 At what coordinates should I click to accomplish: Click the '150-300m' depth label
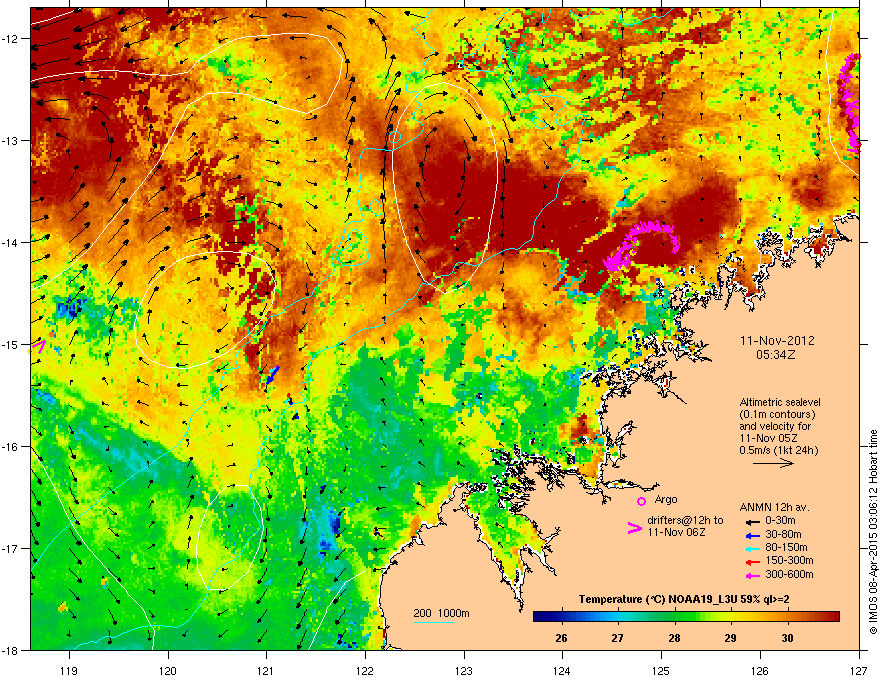coord(789,560)
